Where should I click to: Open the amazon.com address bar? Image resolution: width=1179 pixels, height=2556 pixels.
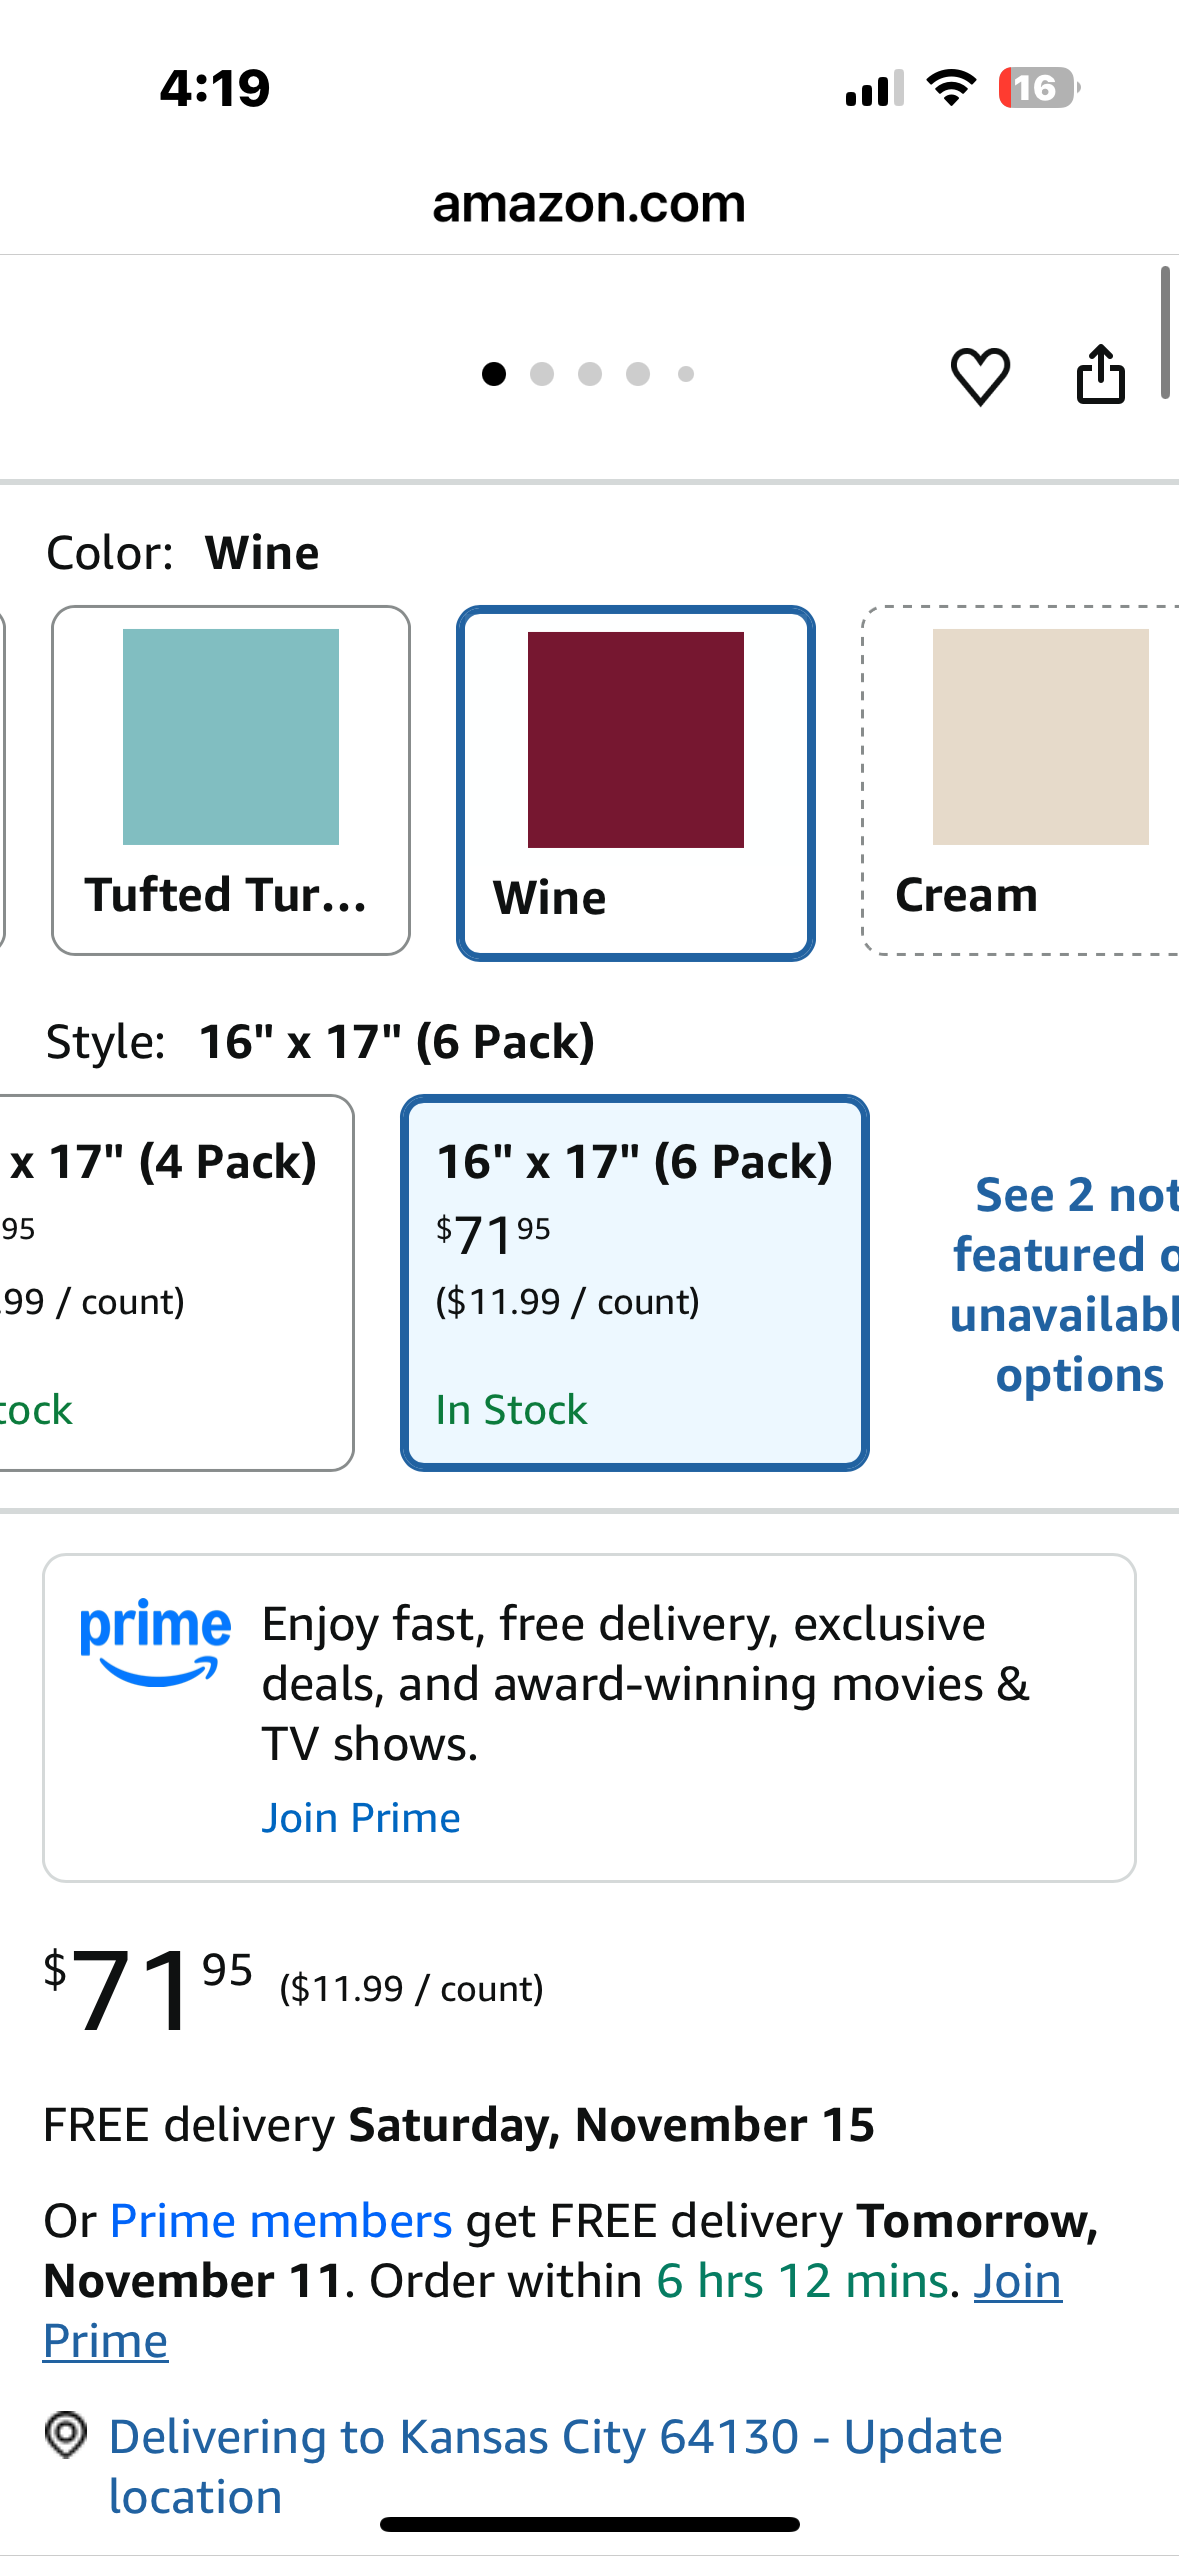click(x=589, y=204)
